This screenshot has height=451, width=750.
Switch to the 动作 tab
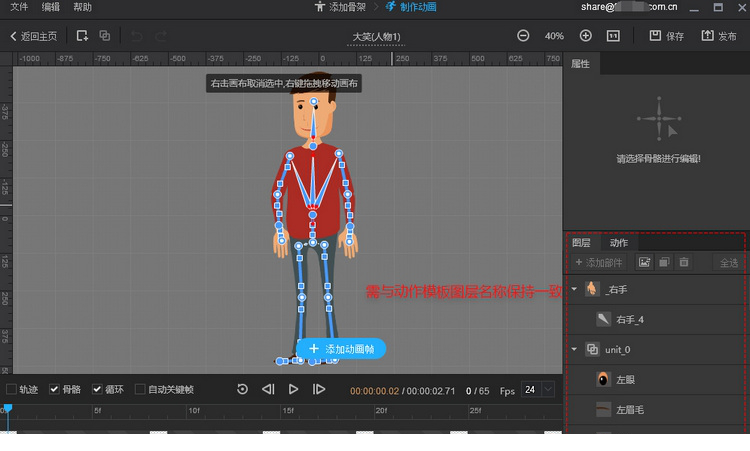619,242
